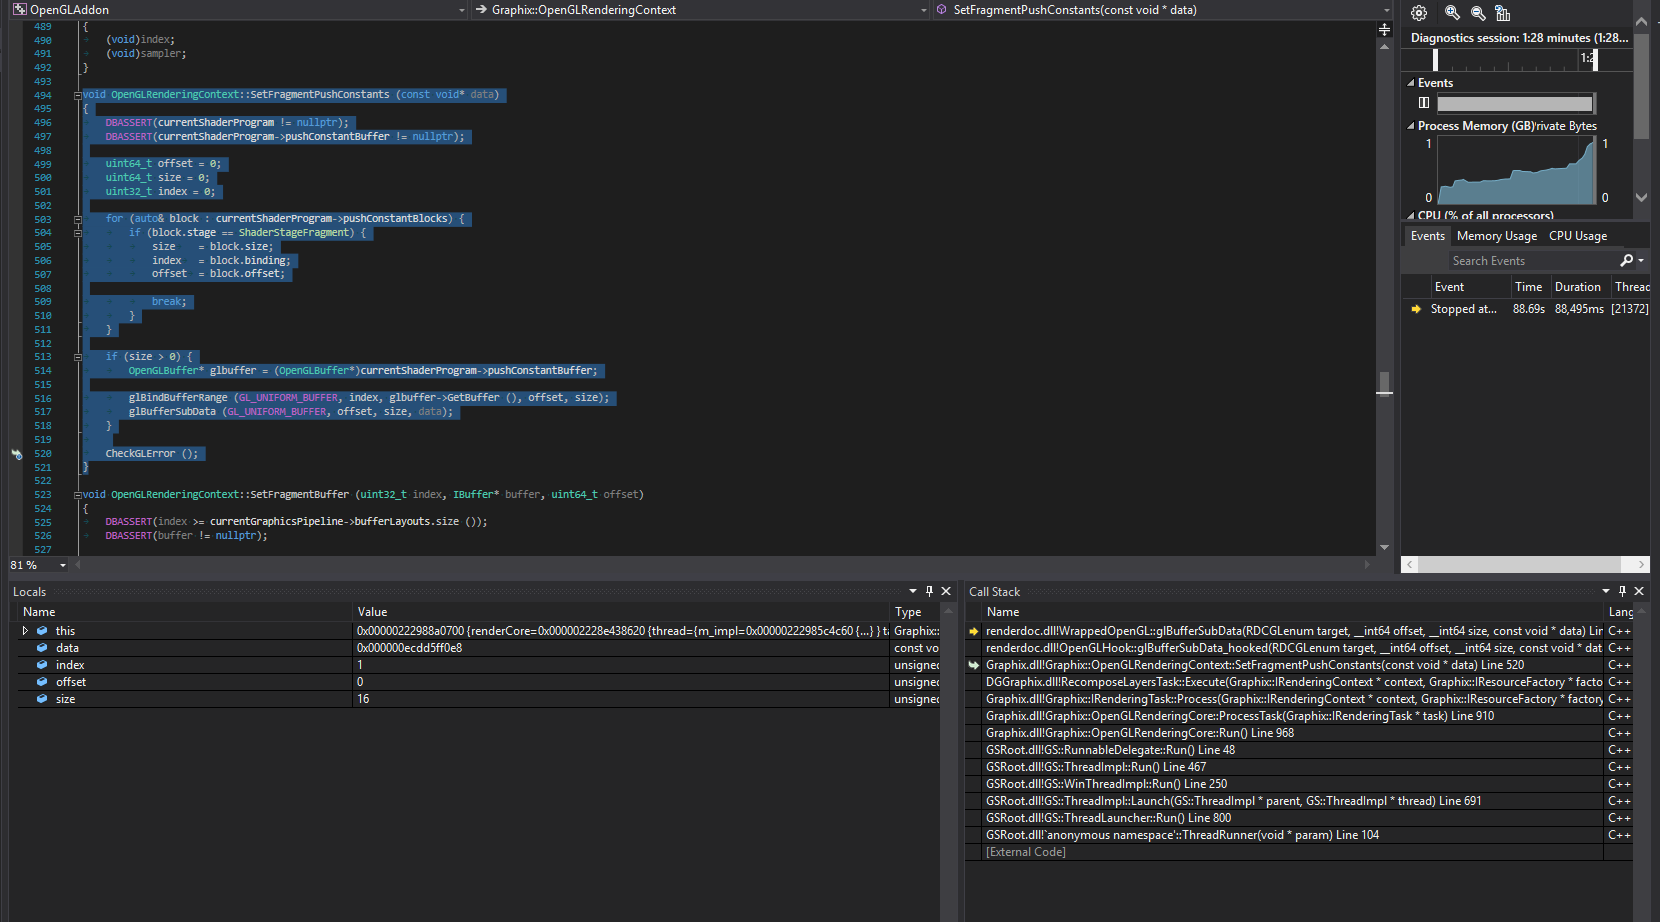Viewport: 1660px width, 922px height.
Task: Click the Events timeline bar
Action: click(1515, 103)
